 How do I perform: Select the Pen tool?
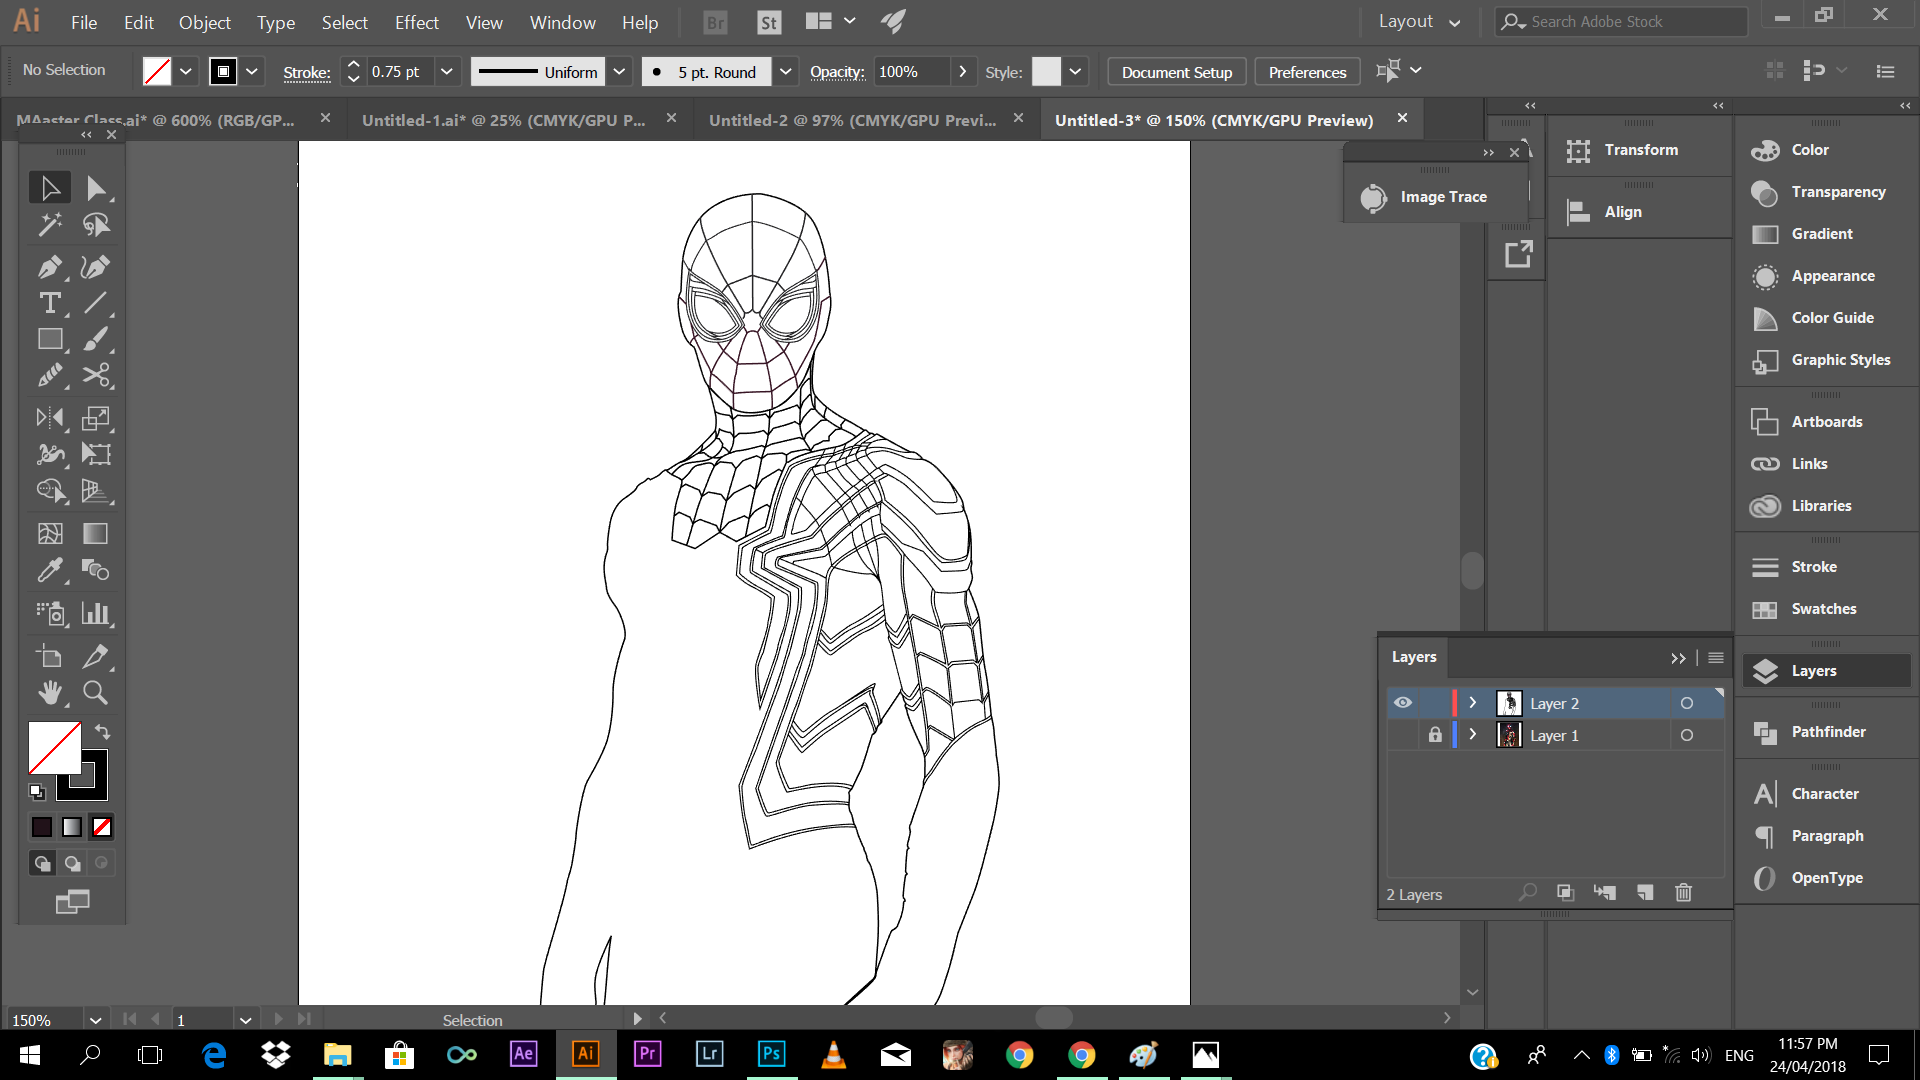click(50, 267)
